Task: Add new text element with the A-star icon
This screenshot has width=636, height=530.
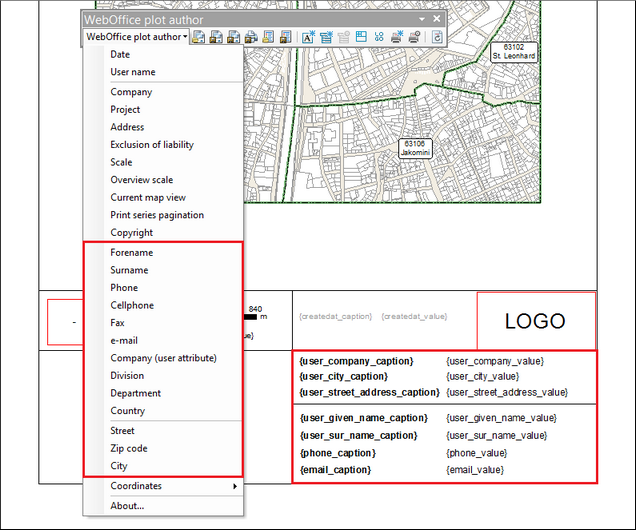Action: [309, 37]
